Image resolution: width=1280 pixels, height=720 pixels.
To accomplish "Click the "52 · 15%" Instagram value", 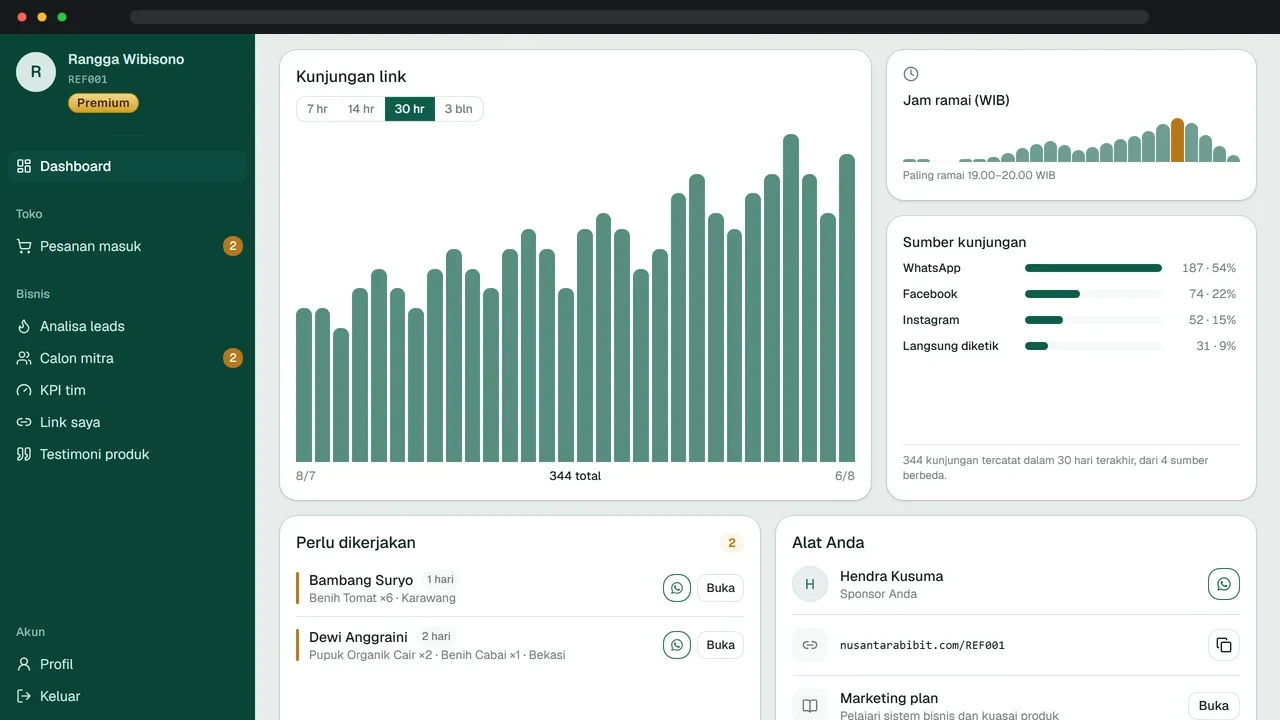I will [x=1213, y=320].
